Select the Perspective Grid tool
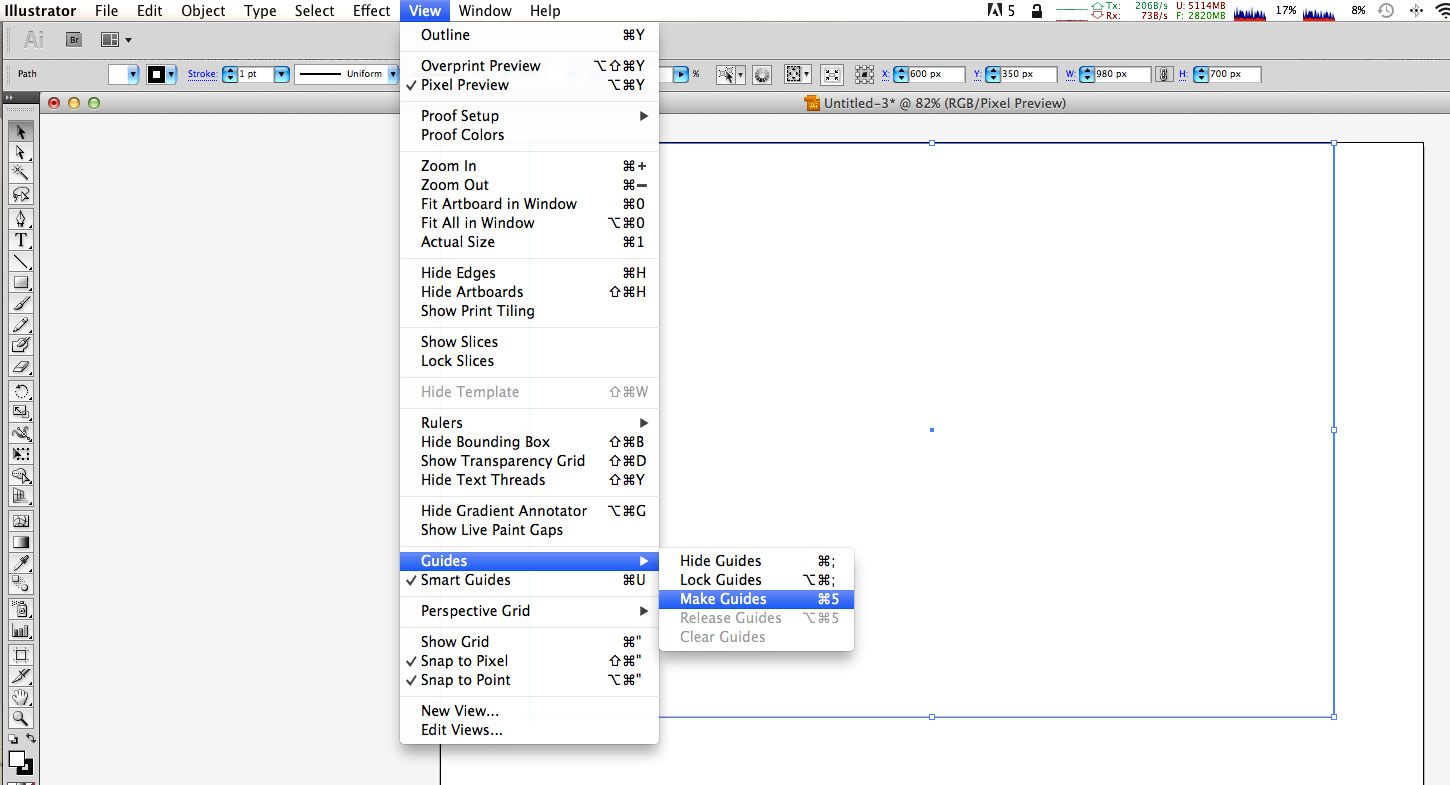The width and height of the screenshot is (1450, 785). (x=21, y=496)
